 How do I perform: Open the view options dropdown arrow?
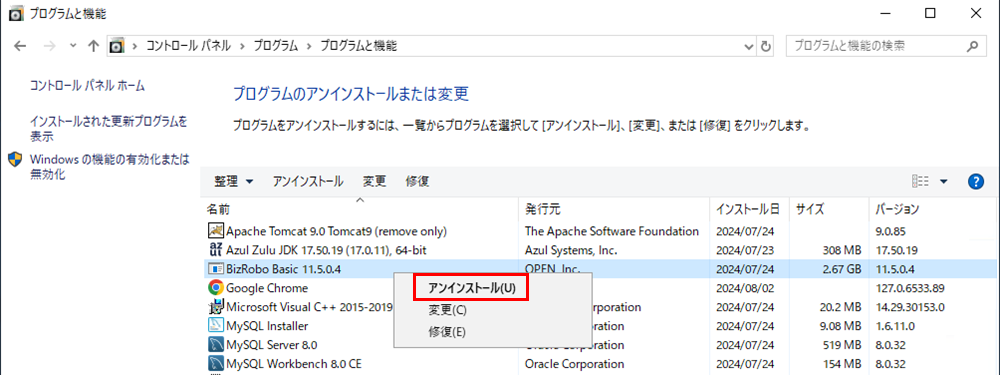(943, 182)
